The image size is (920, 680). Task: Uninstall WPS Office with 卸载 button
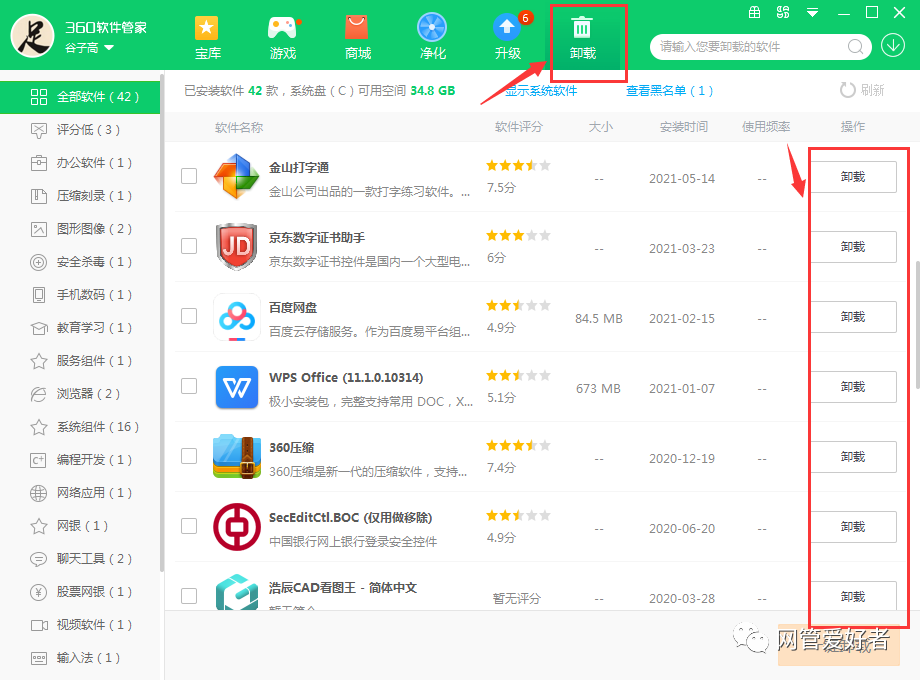pos(853,387)
